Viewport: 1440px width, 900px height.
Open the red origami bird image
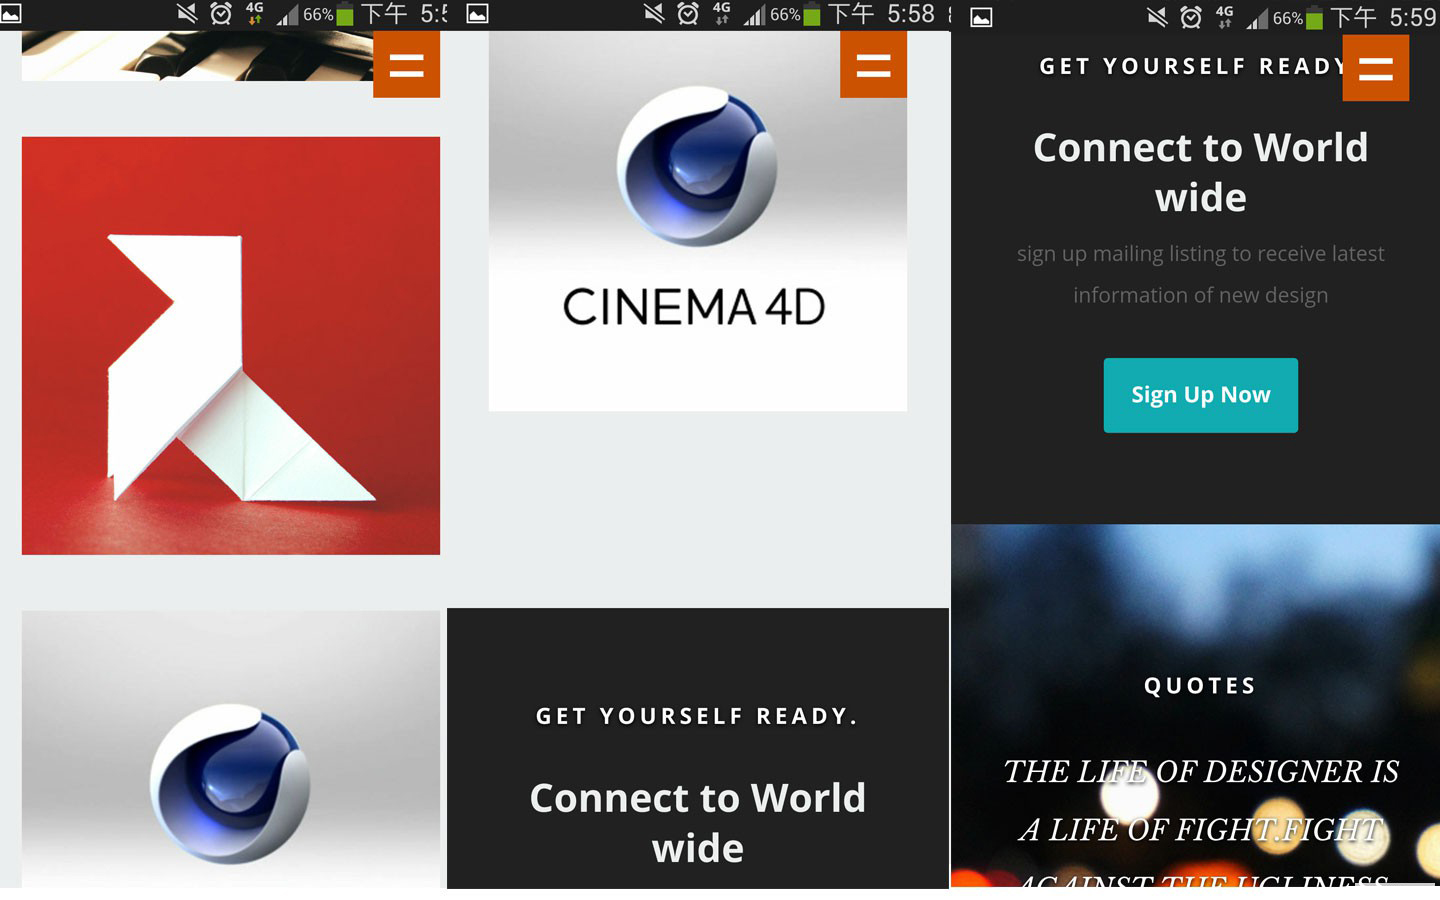click(x=231, y=346)
